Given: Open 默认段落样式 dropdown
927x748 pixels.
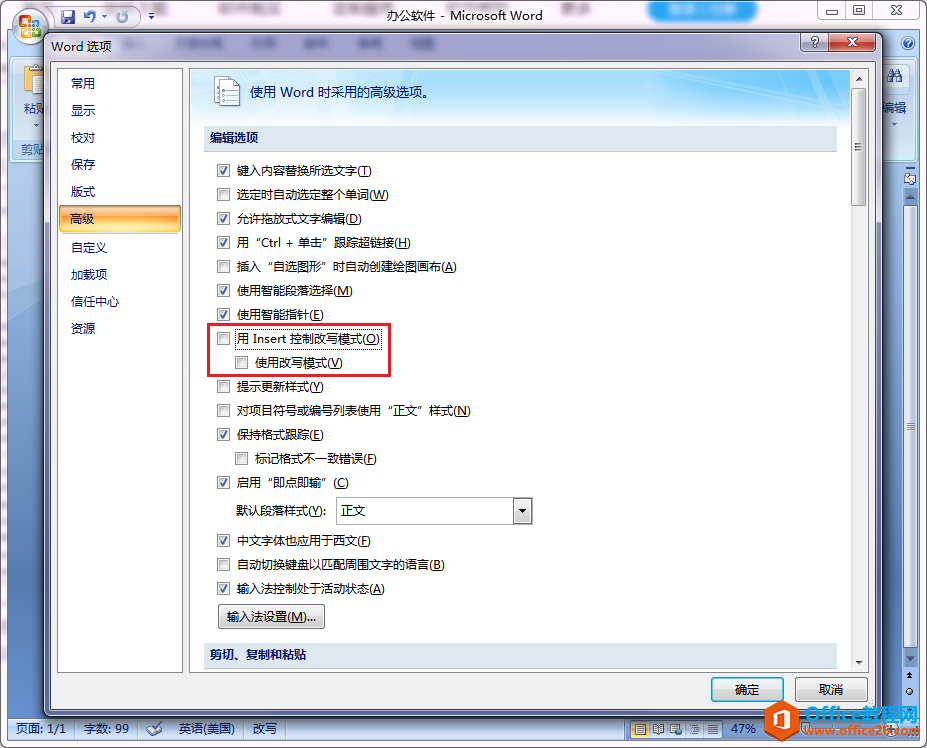Looking at the screenshot, I should click(522, 511).
